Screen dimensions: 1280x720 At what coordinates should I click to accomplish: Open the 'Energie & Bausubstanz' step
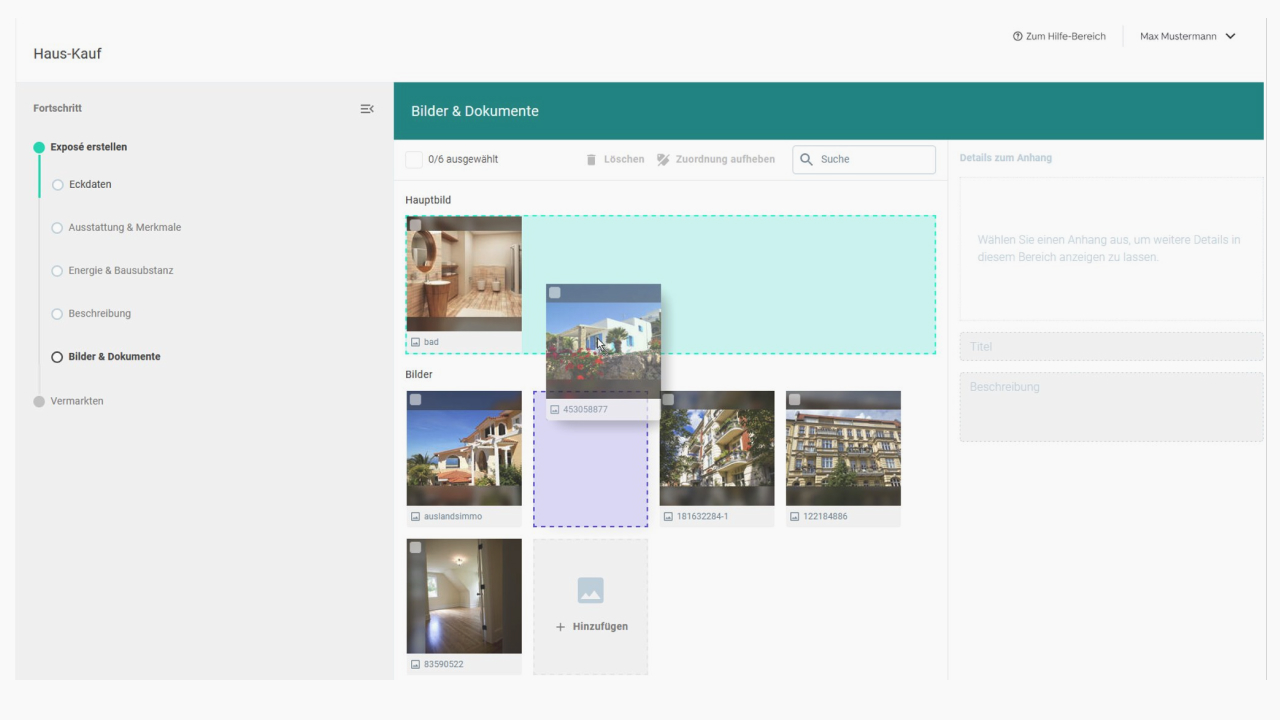[120, 271]
